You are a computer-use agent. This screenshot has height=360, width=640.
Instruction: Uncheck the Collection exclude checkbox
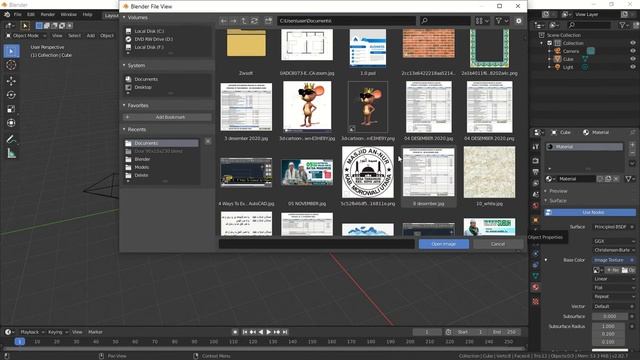click(x=549, y=43)
